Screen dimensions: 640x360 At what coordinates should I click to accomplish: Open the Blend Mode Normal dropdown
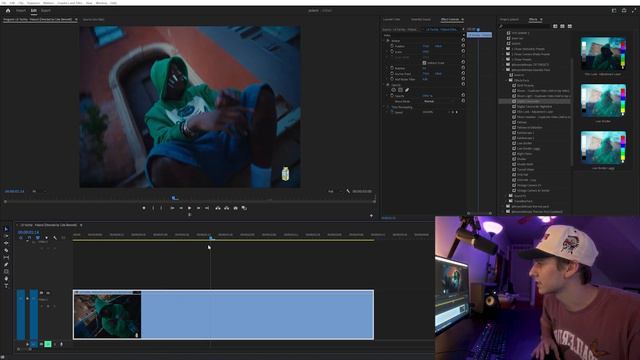439,101
